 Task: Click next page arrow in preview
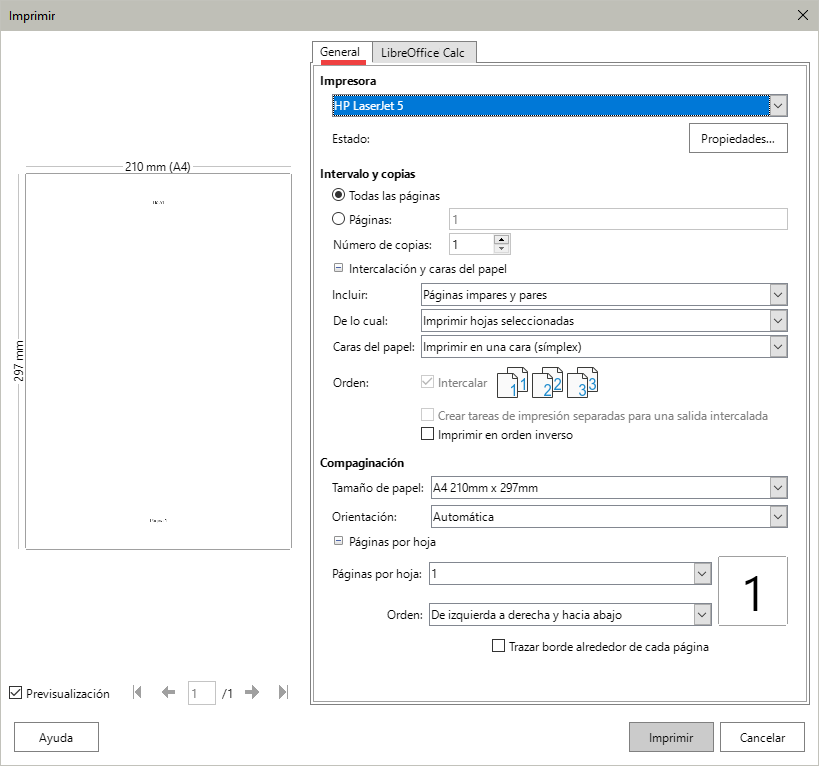(252, 693)
